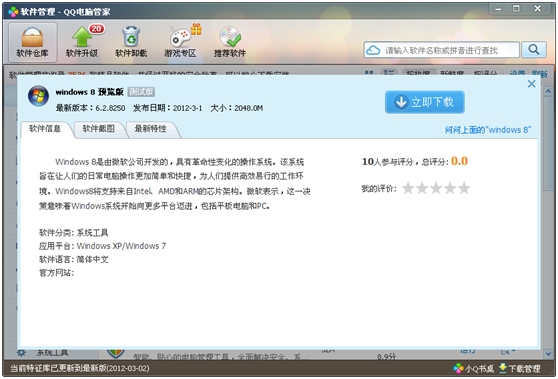Open the 软件卸载 recycle bin tool
Screen dimensions: 558x379
[131, 42]
